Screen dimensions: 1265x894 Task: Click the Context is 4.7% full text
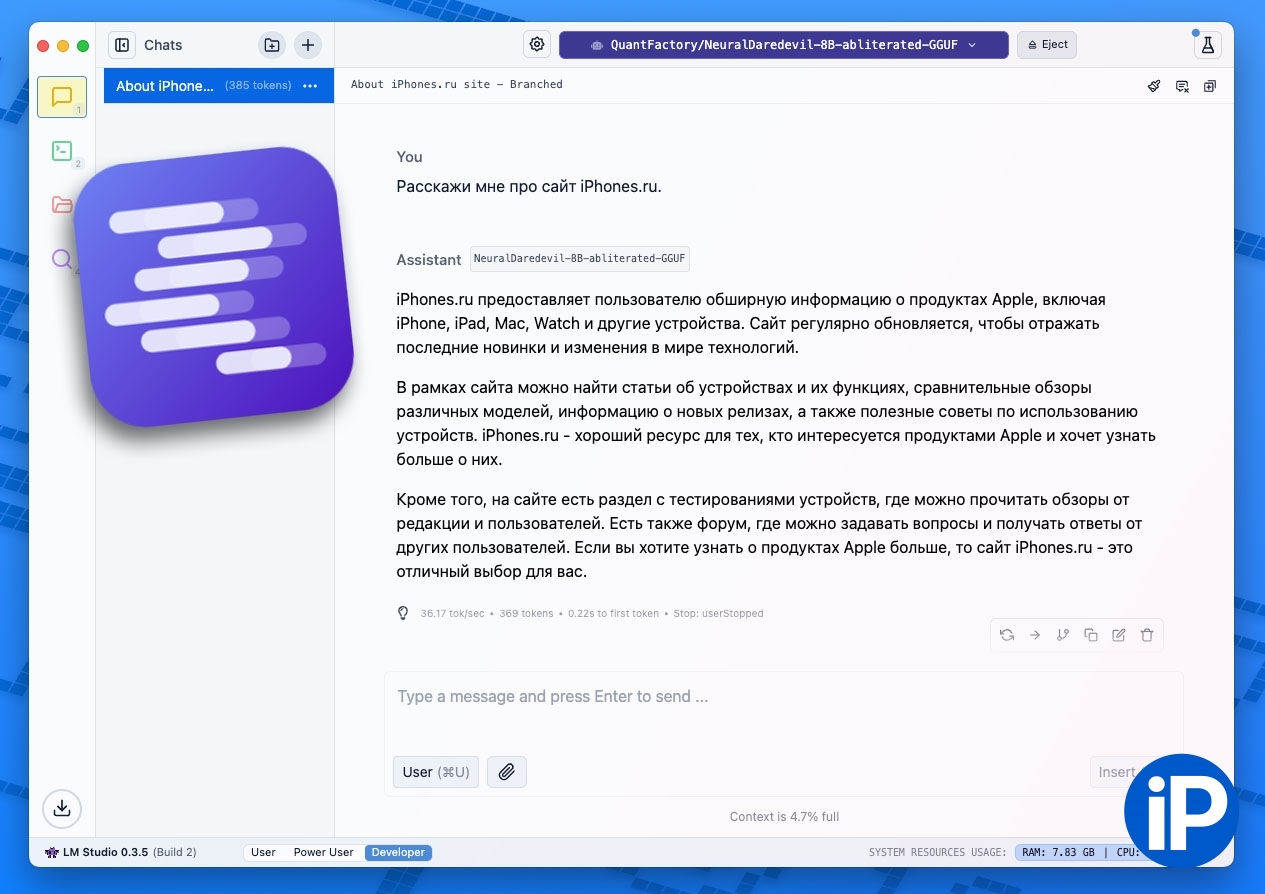click(784, 817)
